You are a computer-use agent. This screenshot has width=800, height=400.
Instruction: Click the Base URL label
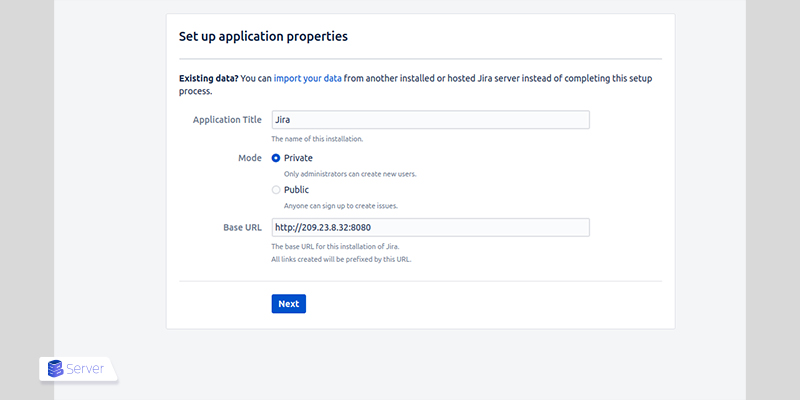[242, 228]
